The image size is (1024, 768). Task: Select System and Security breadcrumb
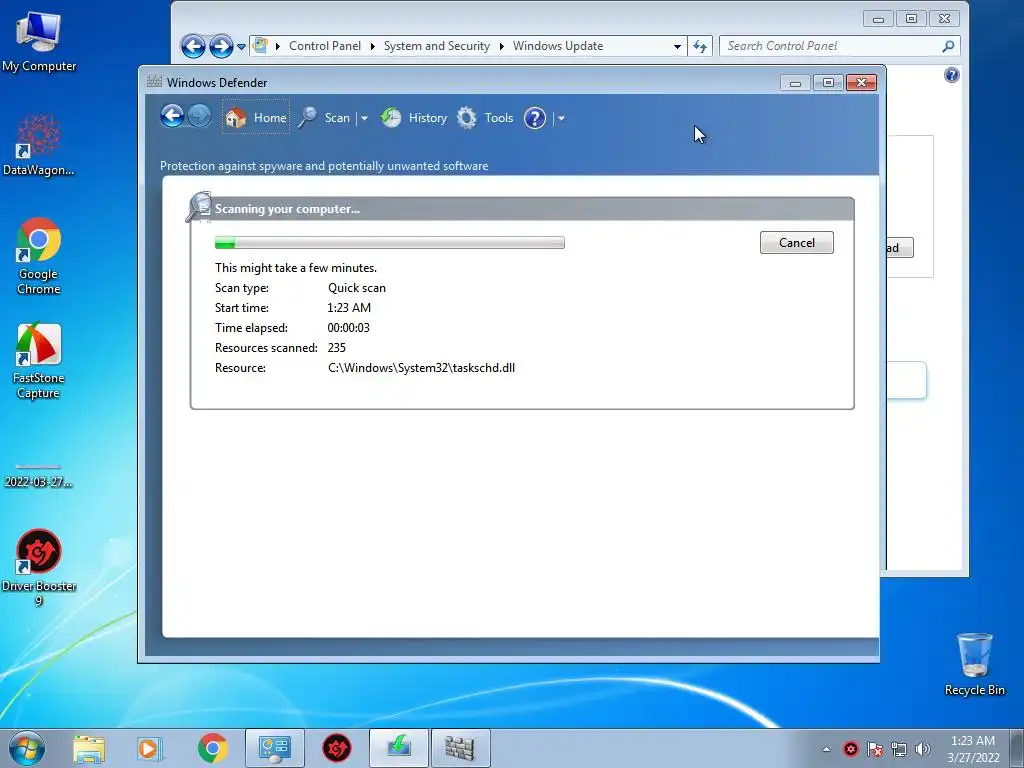tap(436, 46)
